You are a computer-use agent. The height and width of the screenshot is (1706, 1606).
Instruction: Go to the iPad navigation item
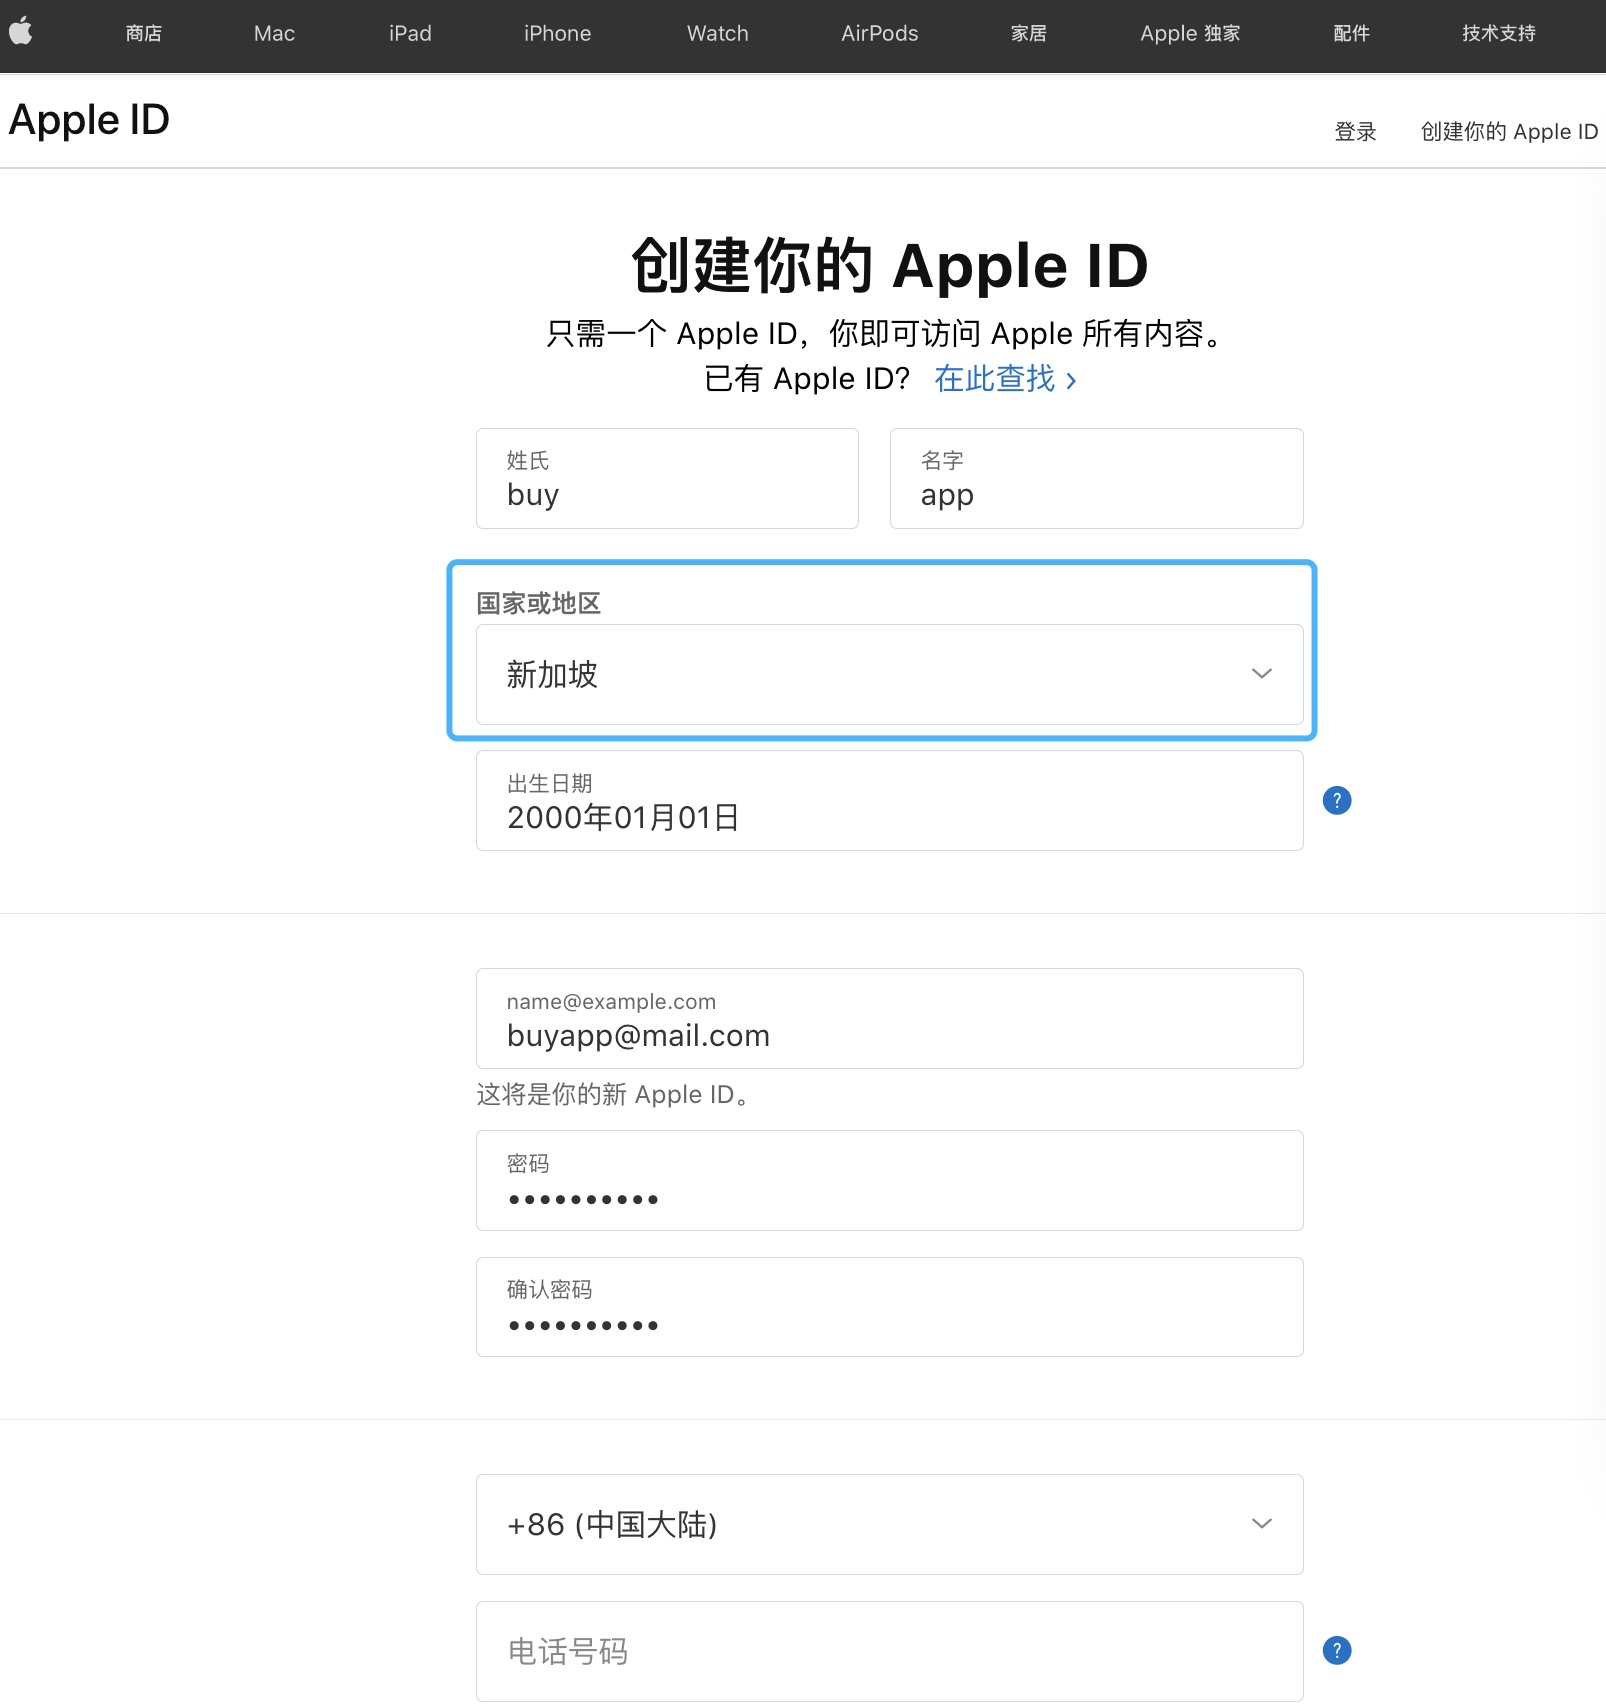click(410, 33)
